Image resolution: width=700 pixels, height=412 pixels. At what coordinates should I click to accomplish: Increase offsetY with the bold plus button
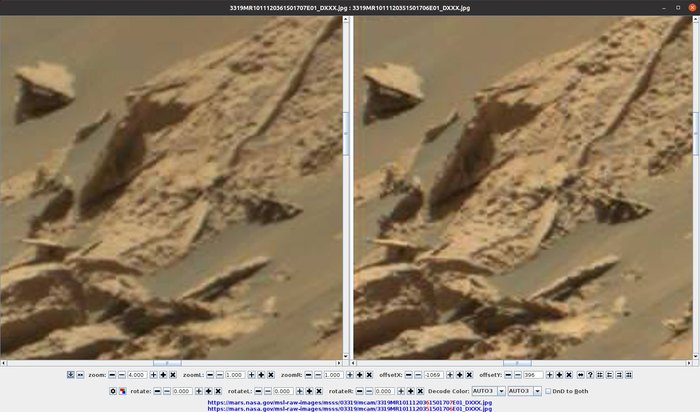pos(559,375)
